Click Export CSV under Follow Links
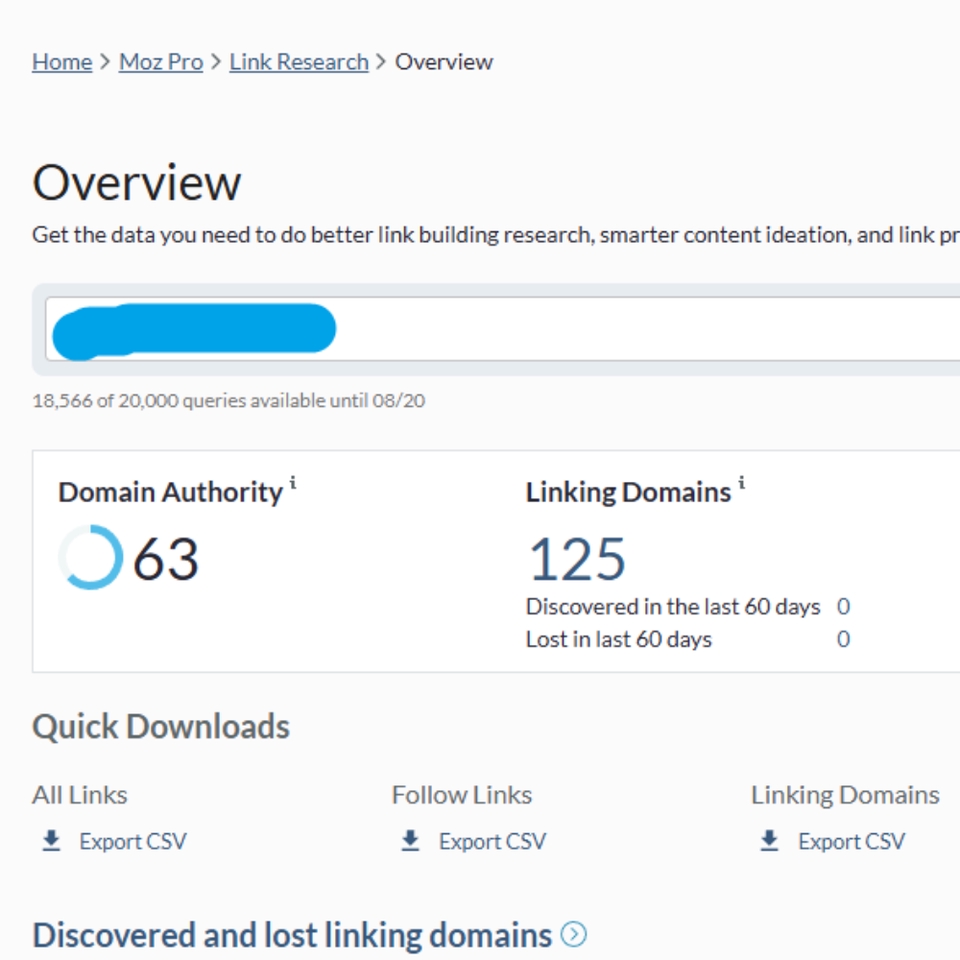 point(492,841)
